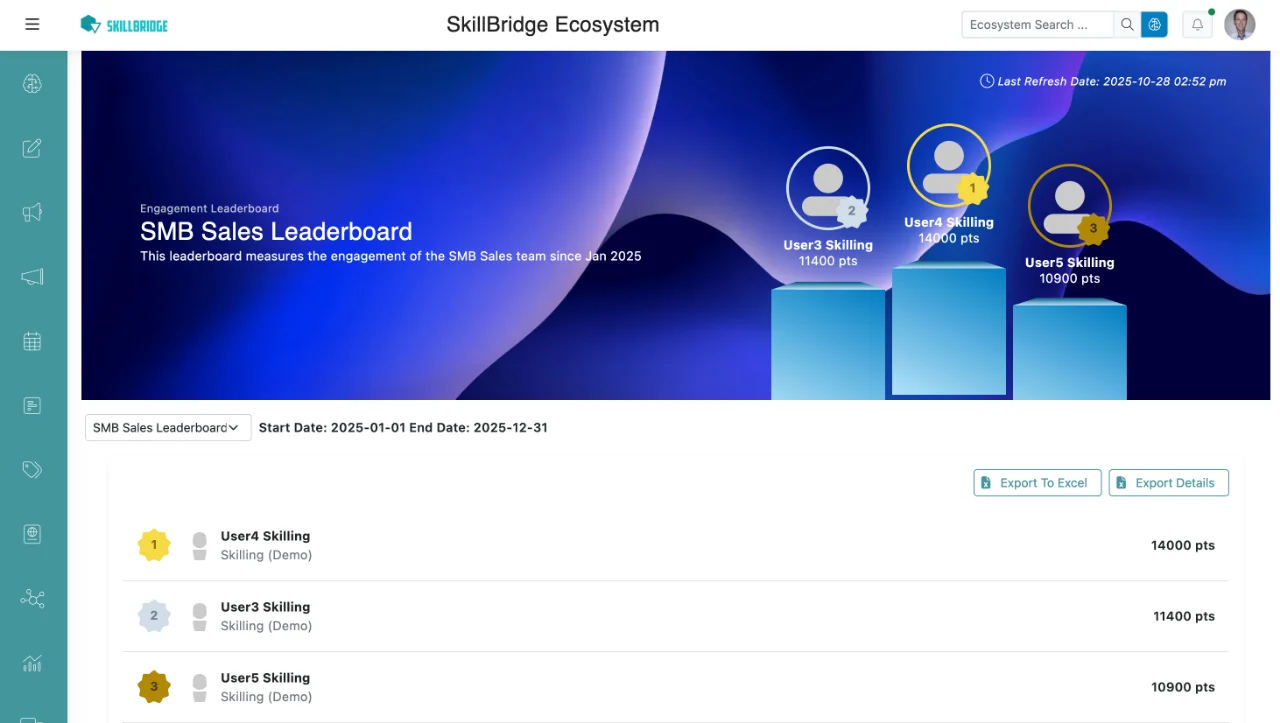Viewport: 1280px width, 723px height.
Task: Click the brain icon in the sidebar
Action: click(32, 84)
